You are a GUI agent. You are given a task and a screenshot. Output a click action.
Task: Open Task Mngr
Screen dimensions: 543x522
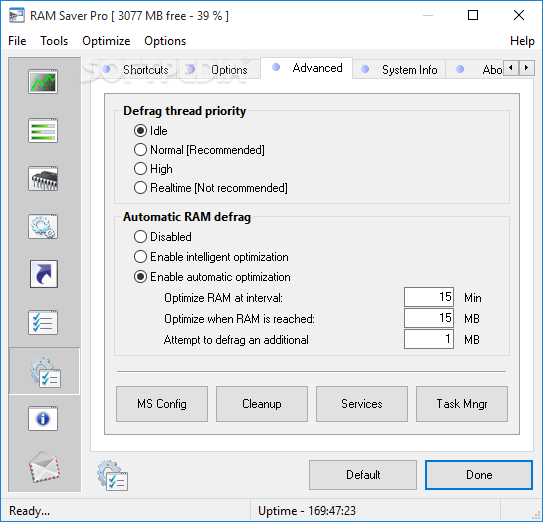462,404
